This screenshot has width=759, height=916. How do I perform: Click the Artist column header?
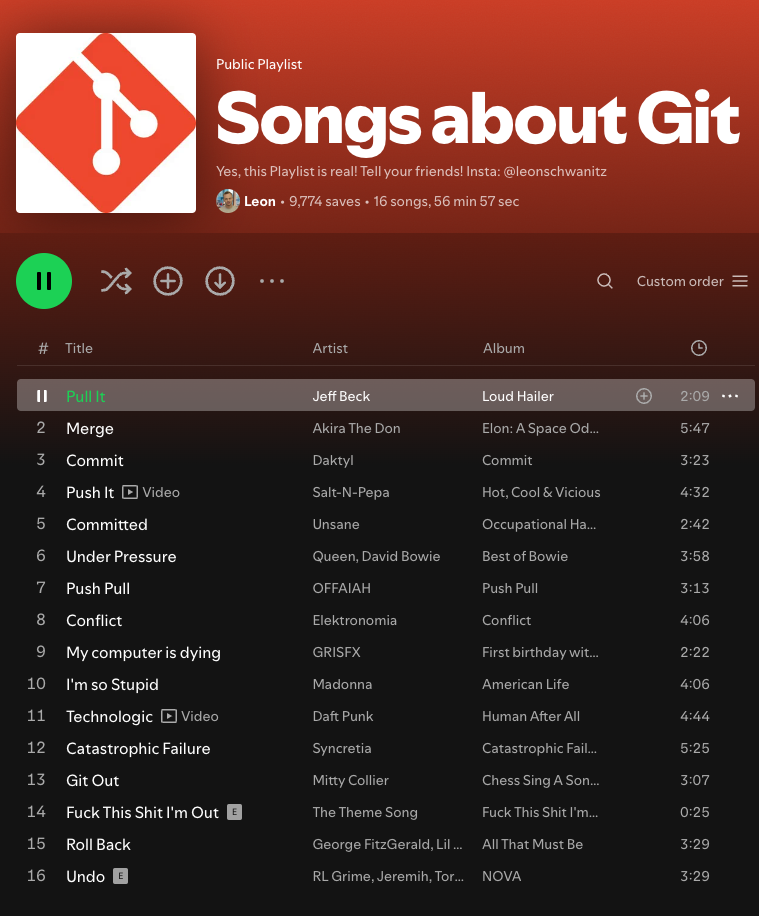point(330,348)
